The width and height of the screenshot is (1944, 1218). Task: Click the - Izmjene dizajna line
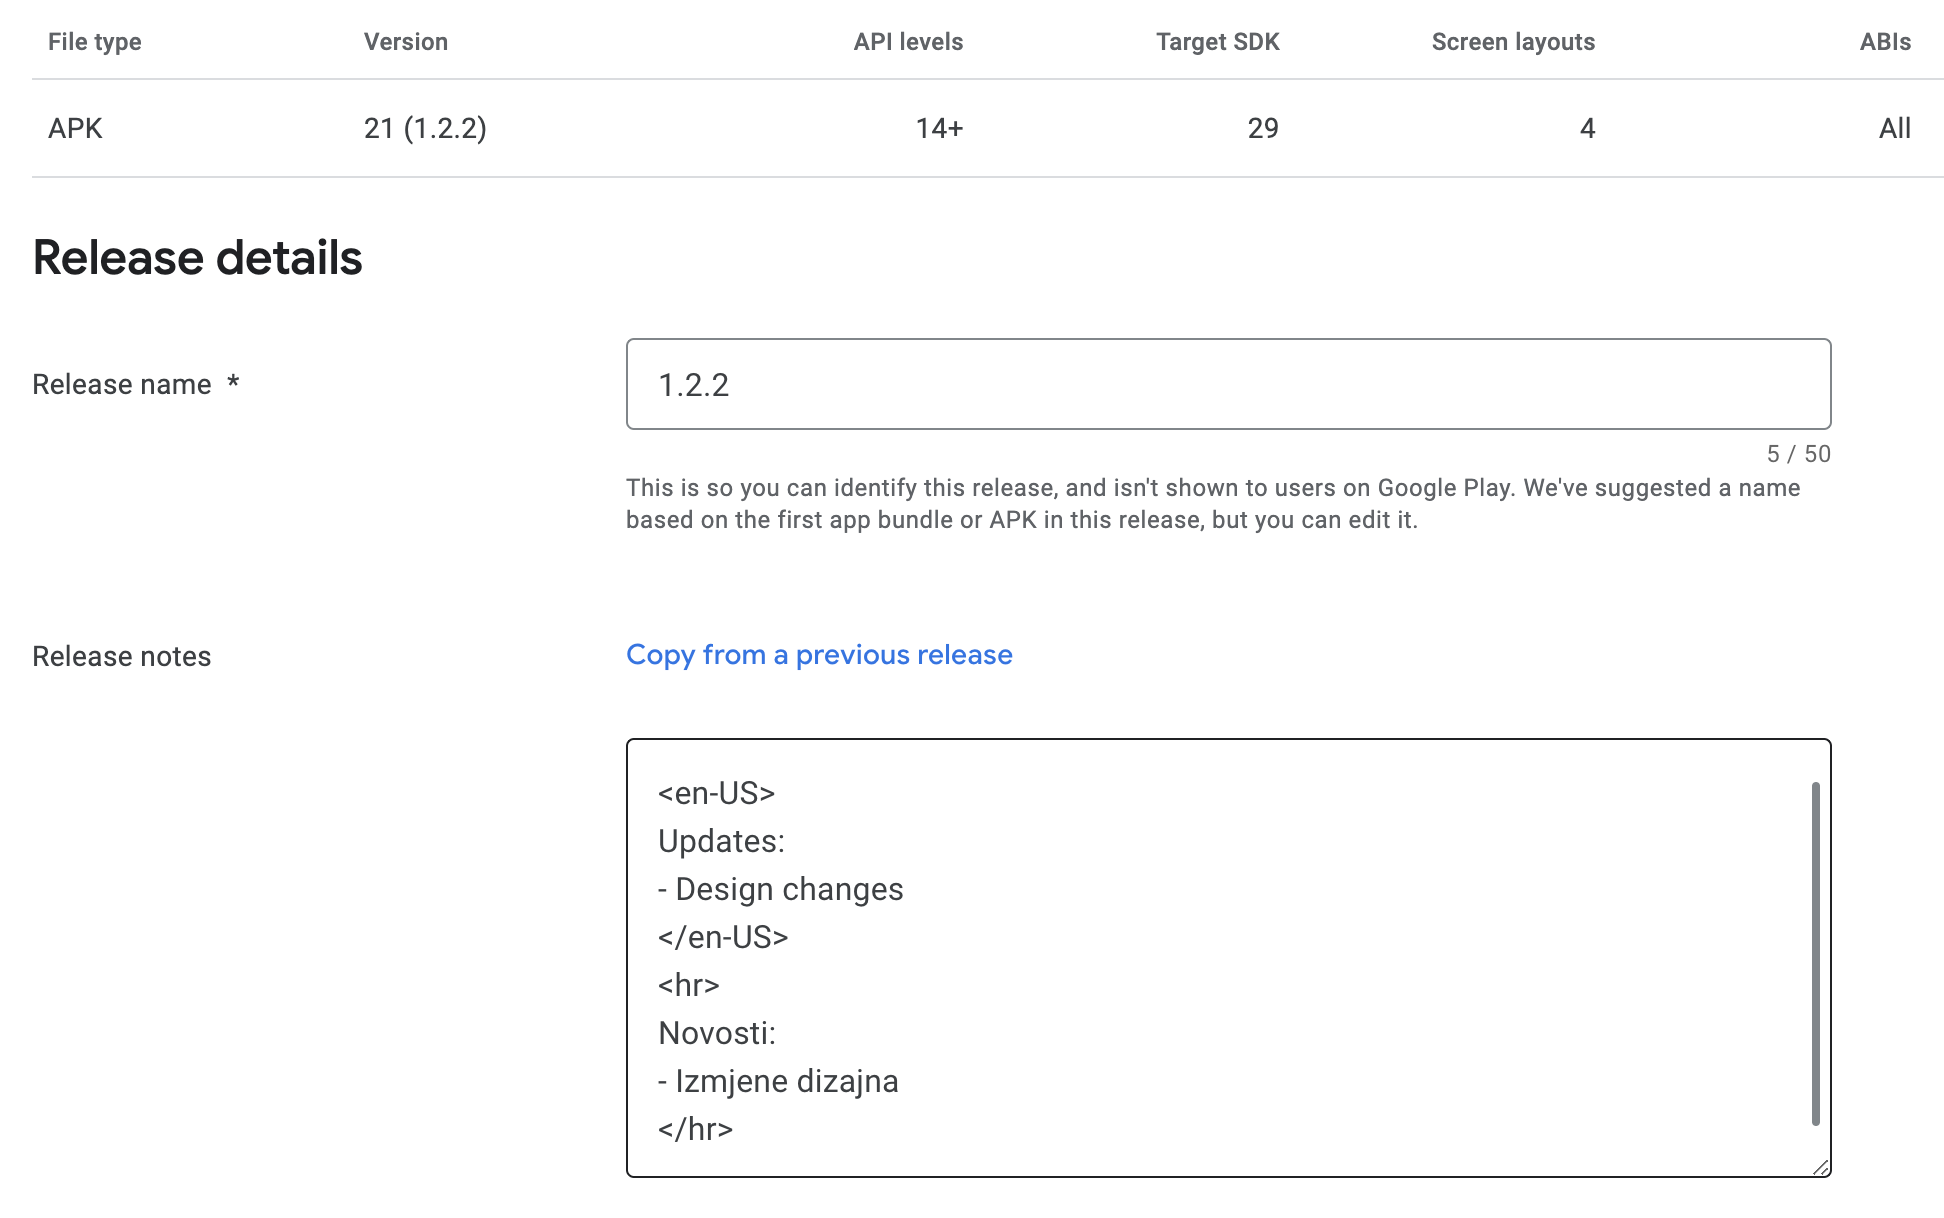(778, 1081)
